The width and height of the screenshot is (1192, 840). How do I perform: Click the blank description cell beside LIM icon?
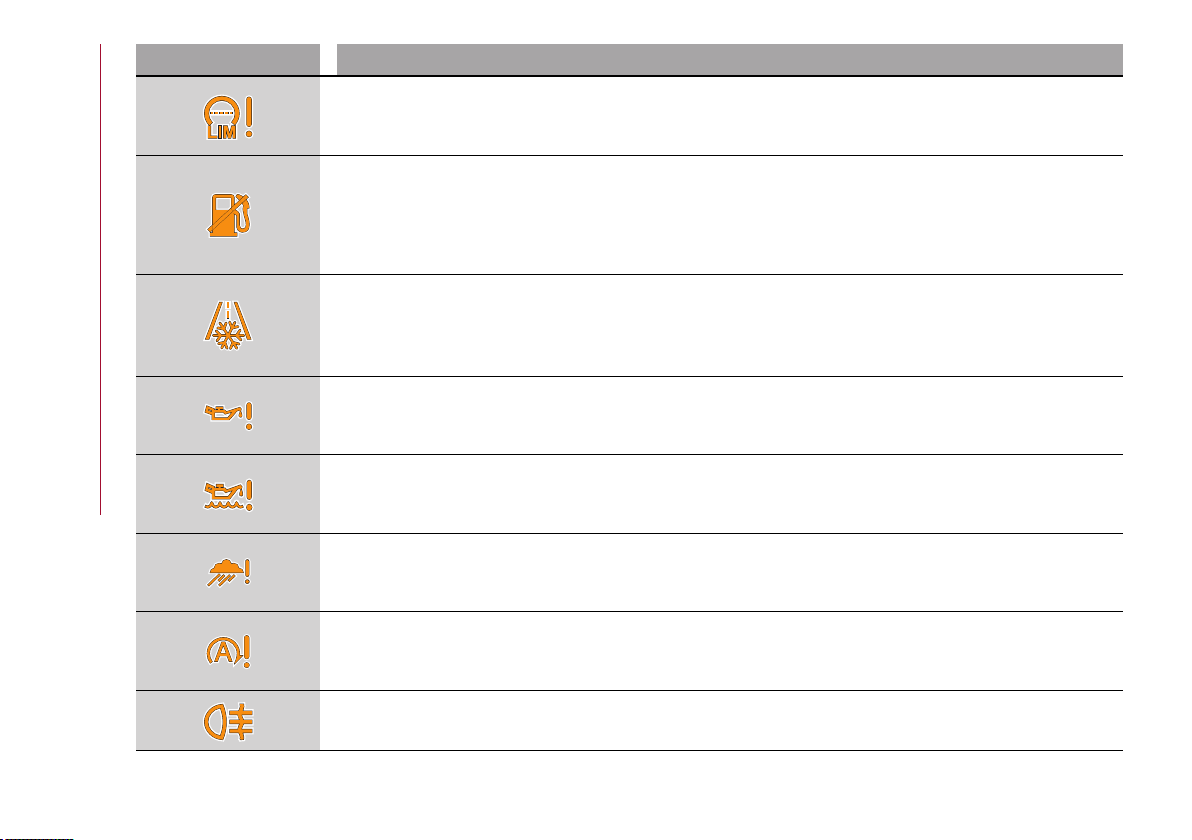click(x=721, y=116)
